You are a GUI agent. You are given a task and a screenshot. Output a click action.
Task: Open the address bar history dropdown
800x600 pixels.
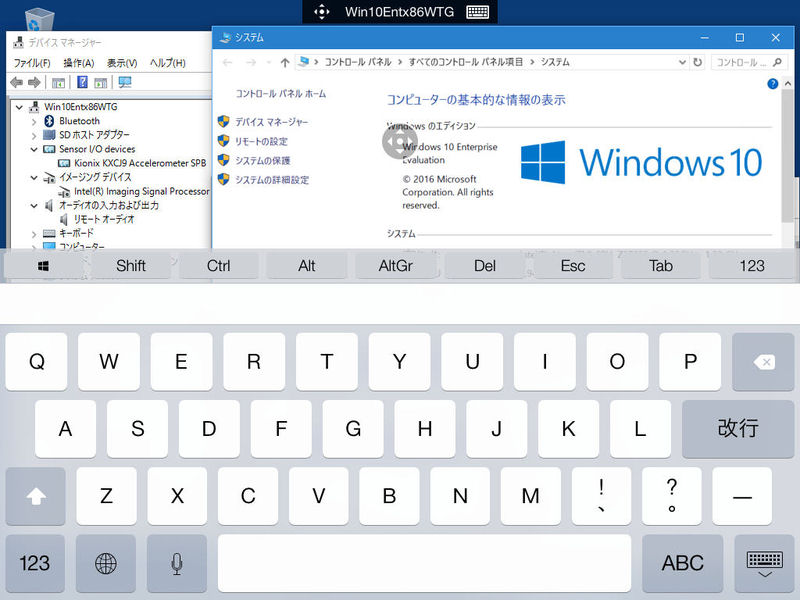click(x=682, y=62)
